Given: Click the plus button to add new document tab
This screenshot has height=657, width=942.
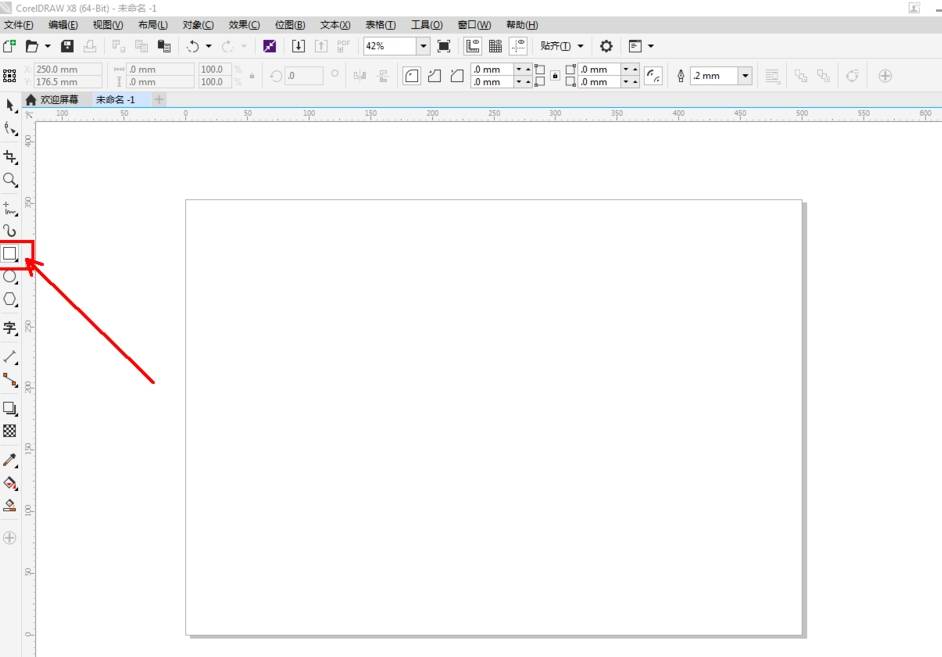Looking at the screenshot, I should pyautogui.click(x=159, y=100).
